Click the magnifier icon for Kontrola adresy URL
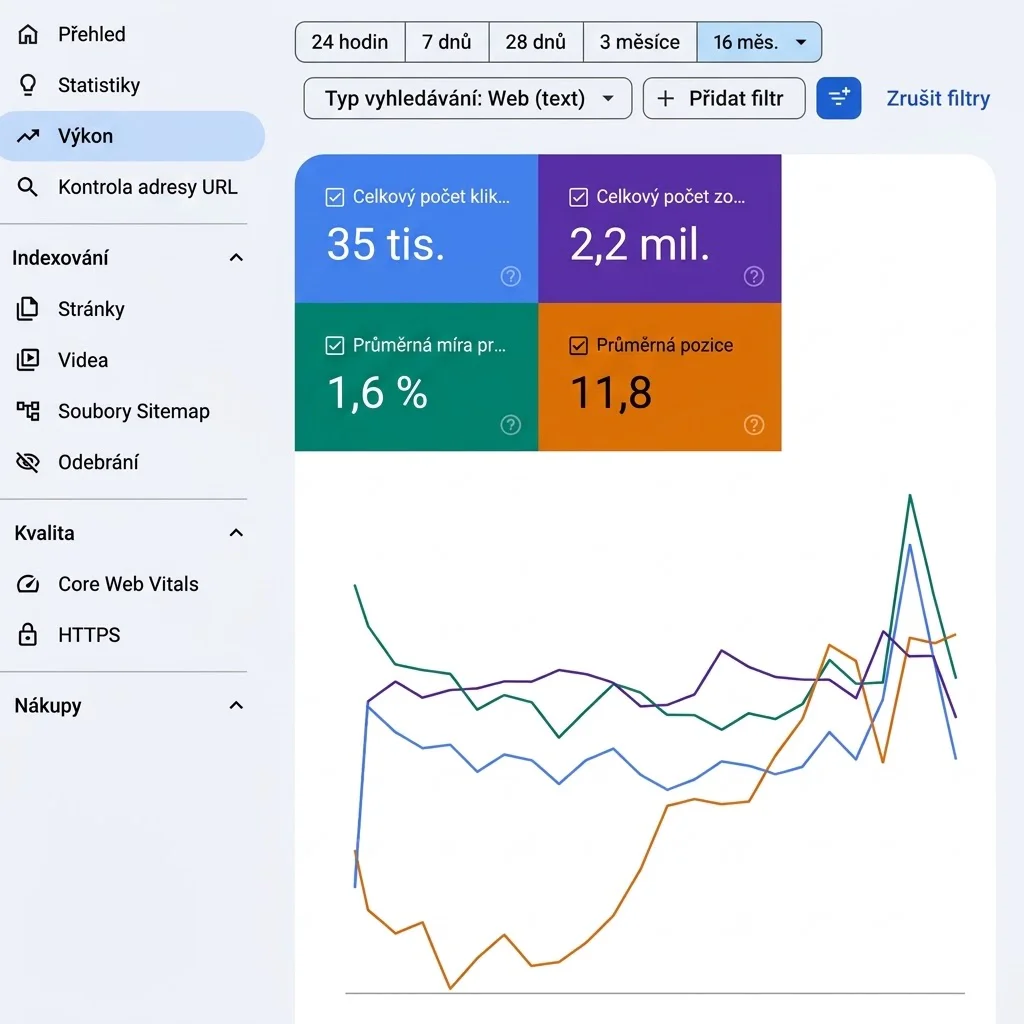 click(x=27, y=187)
